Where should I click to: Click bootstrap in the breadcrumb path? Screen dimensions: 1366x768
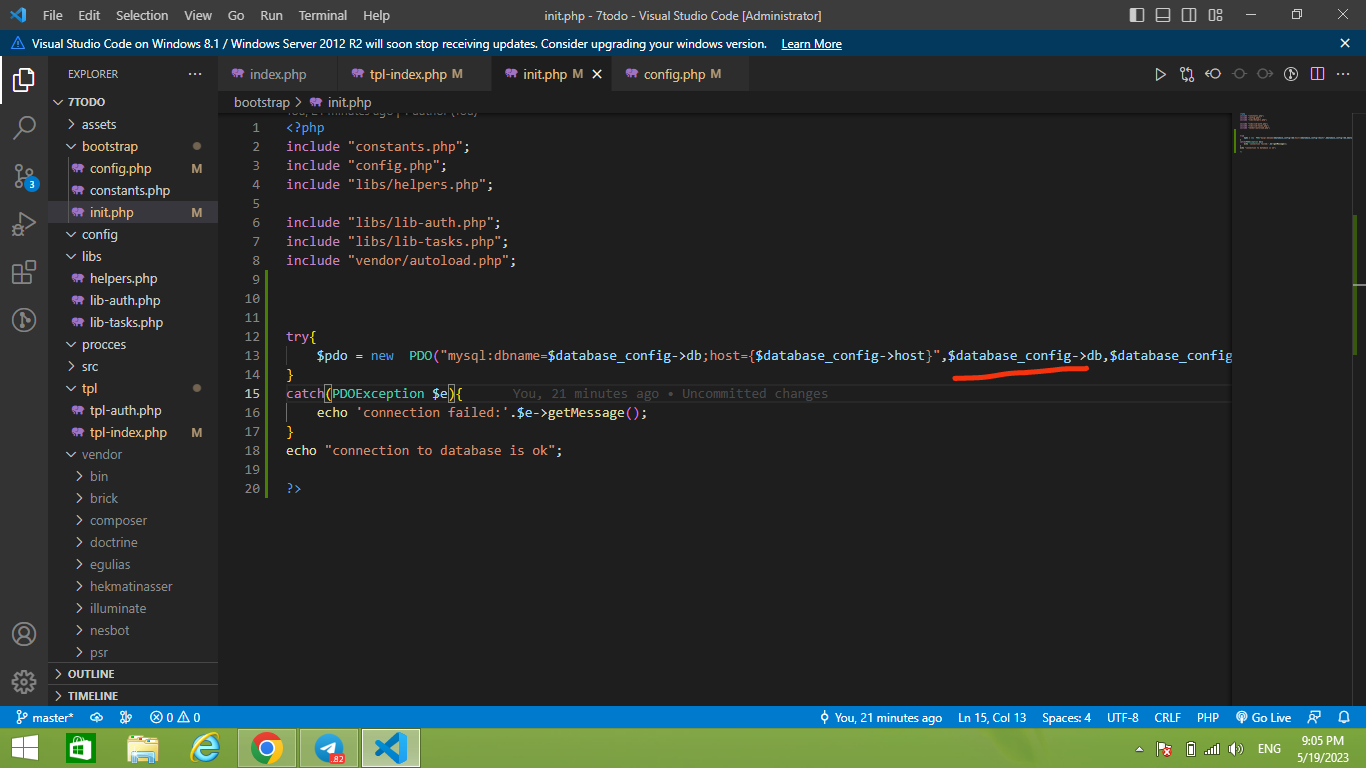261,102
